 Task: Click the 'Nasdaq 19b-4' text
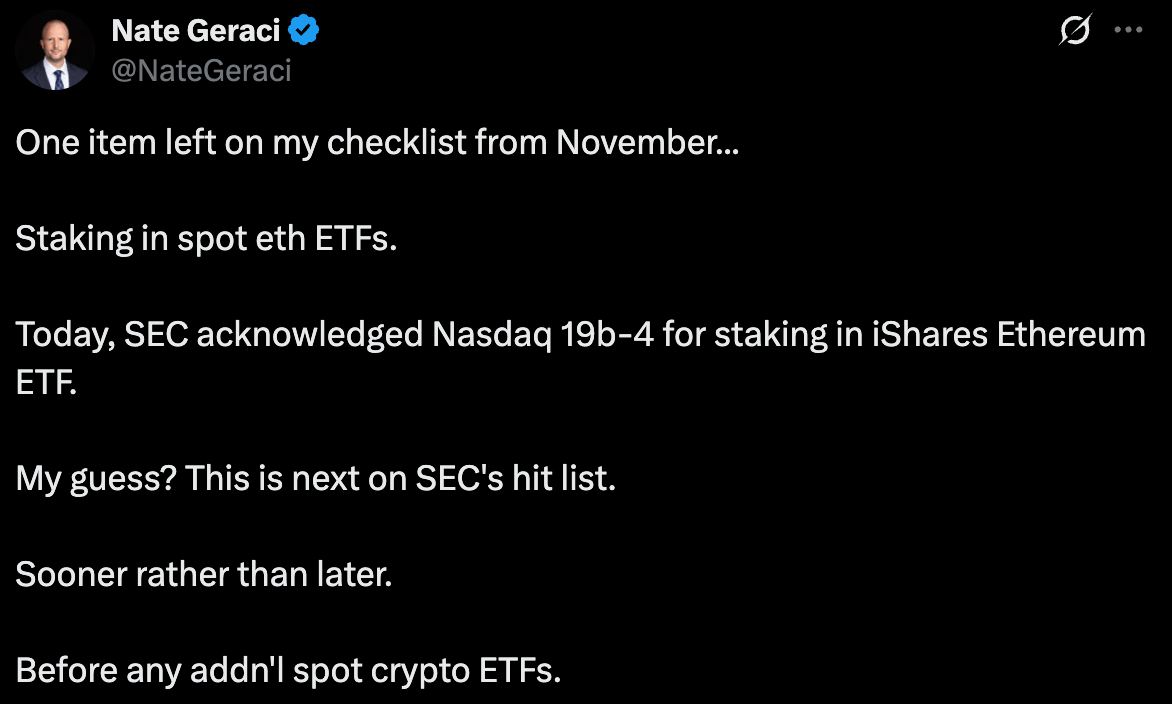coord(543,334)
